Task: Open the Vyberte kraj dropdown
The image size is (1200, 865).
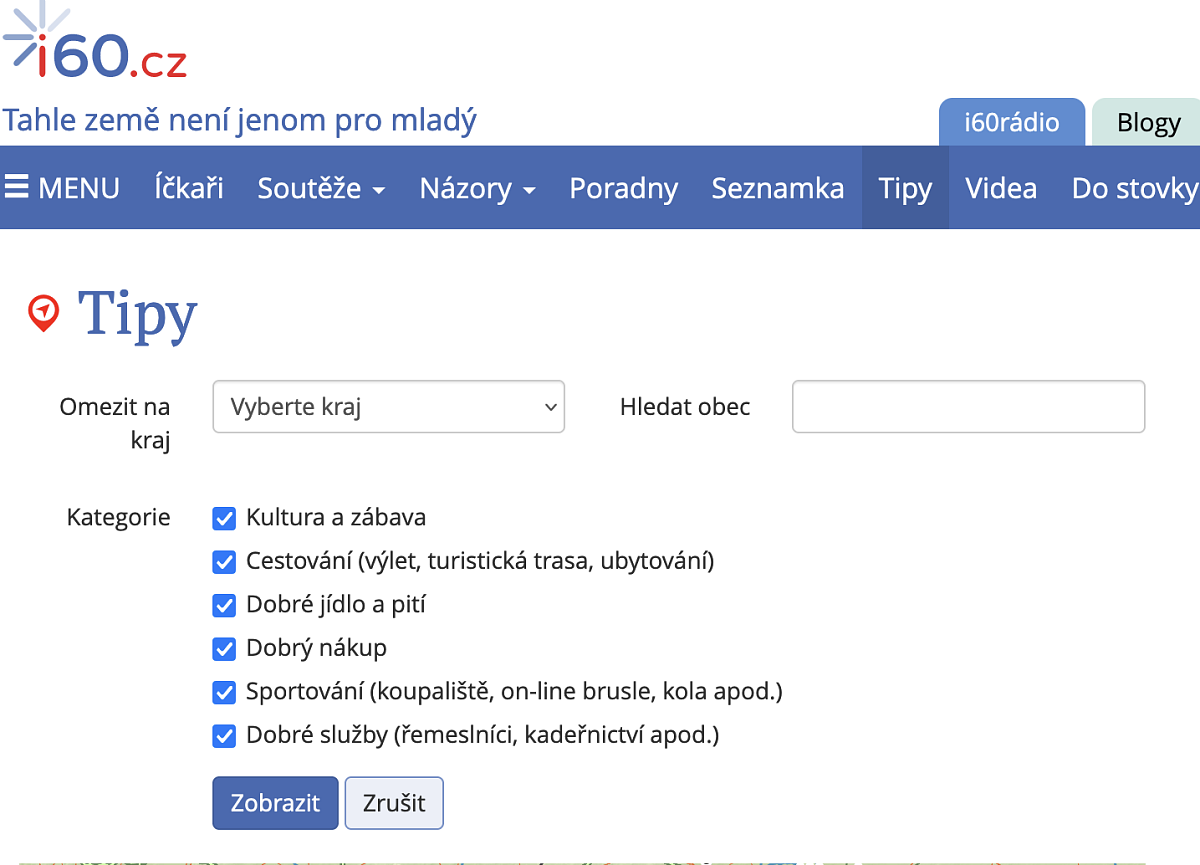Action: pos(388,407)
